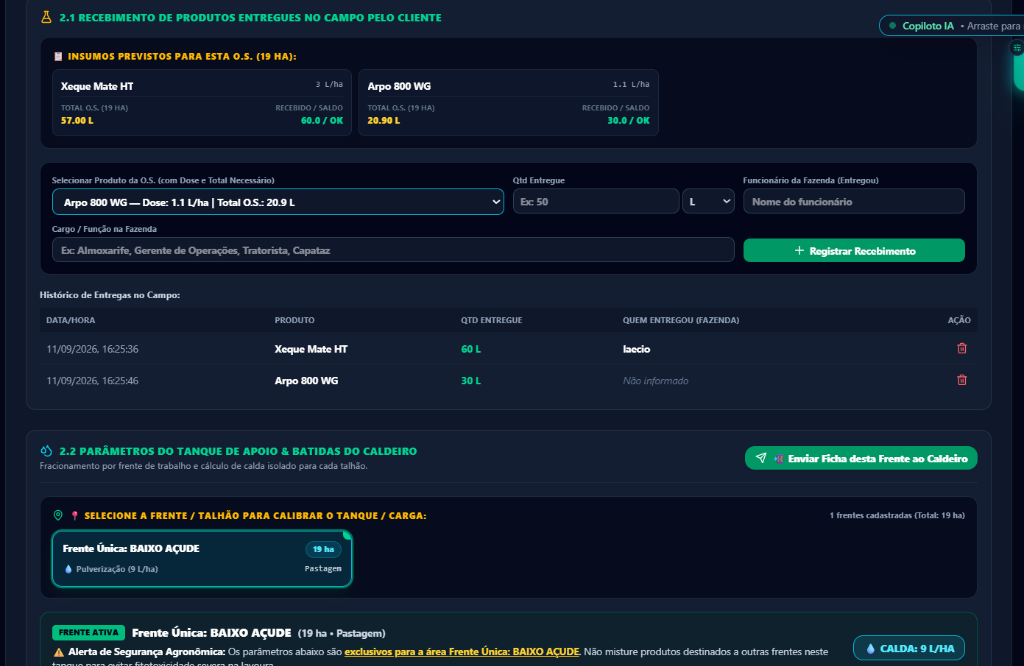Click the map pin icon beside Selecione a Frente

58,516
